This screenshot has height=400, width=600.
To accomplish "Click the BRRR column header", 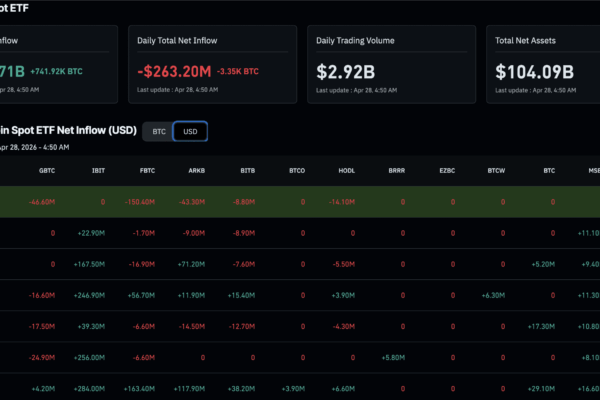I will (397, 170).
